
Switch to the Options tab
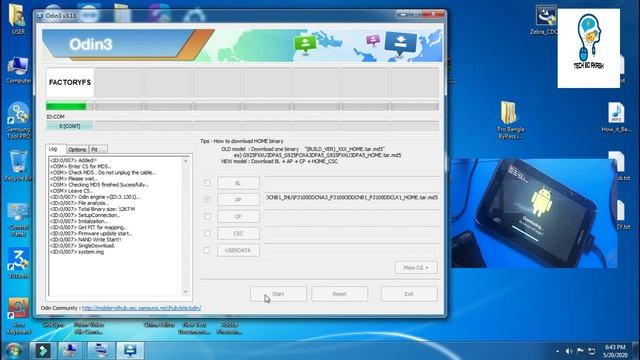[77, 149]
